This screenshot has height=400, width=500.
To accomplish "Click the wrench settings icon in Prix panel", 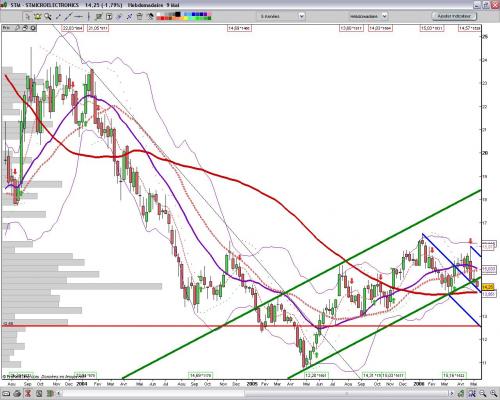I will click(x=17, y=28).
